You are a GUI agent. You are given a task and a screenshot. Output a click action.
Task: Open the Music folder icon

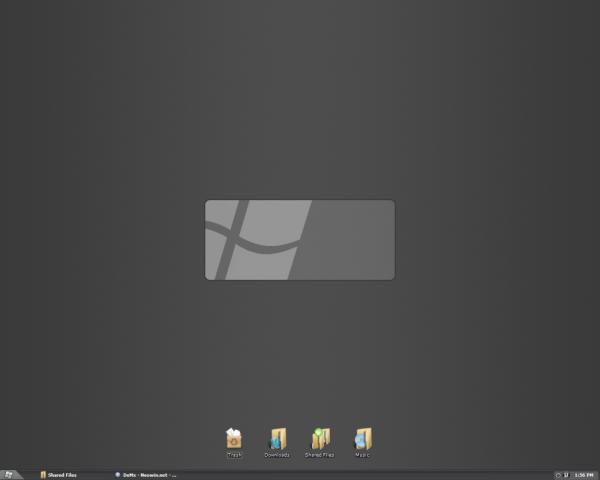tap(363, 439)
